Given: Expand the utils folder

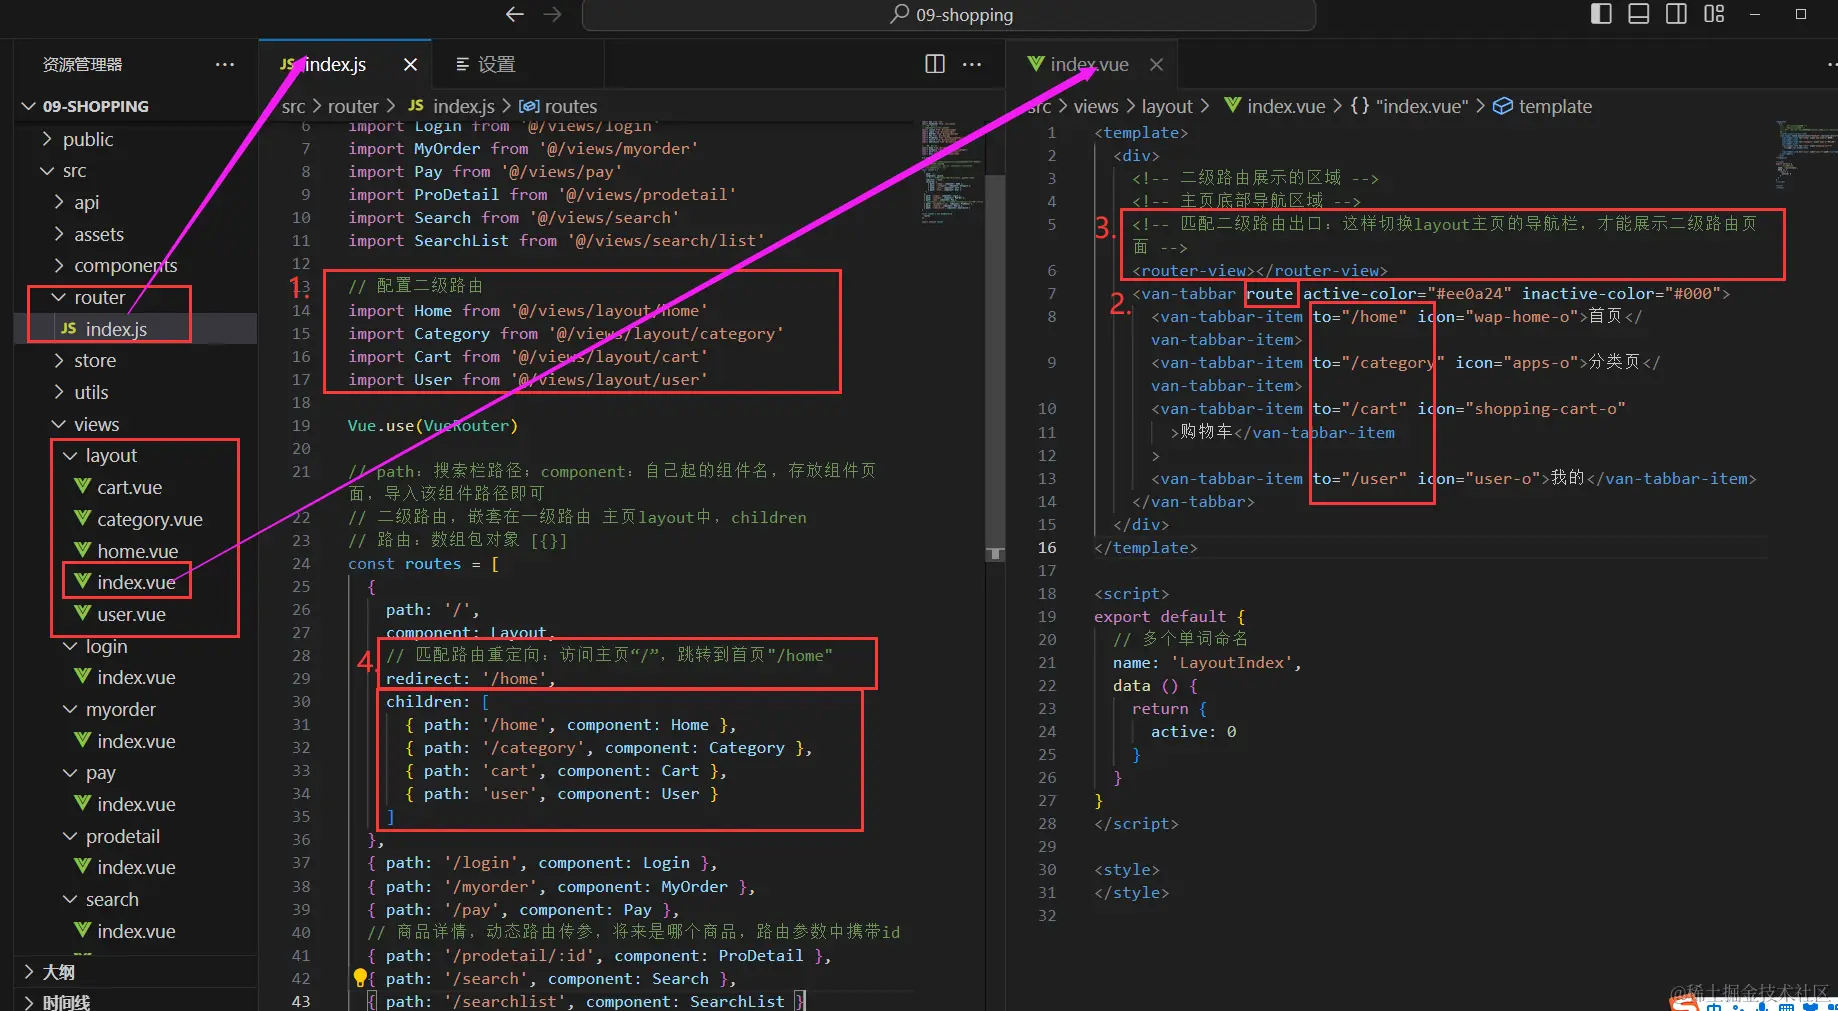Looking at the screenshot, I should coord(91,392).
